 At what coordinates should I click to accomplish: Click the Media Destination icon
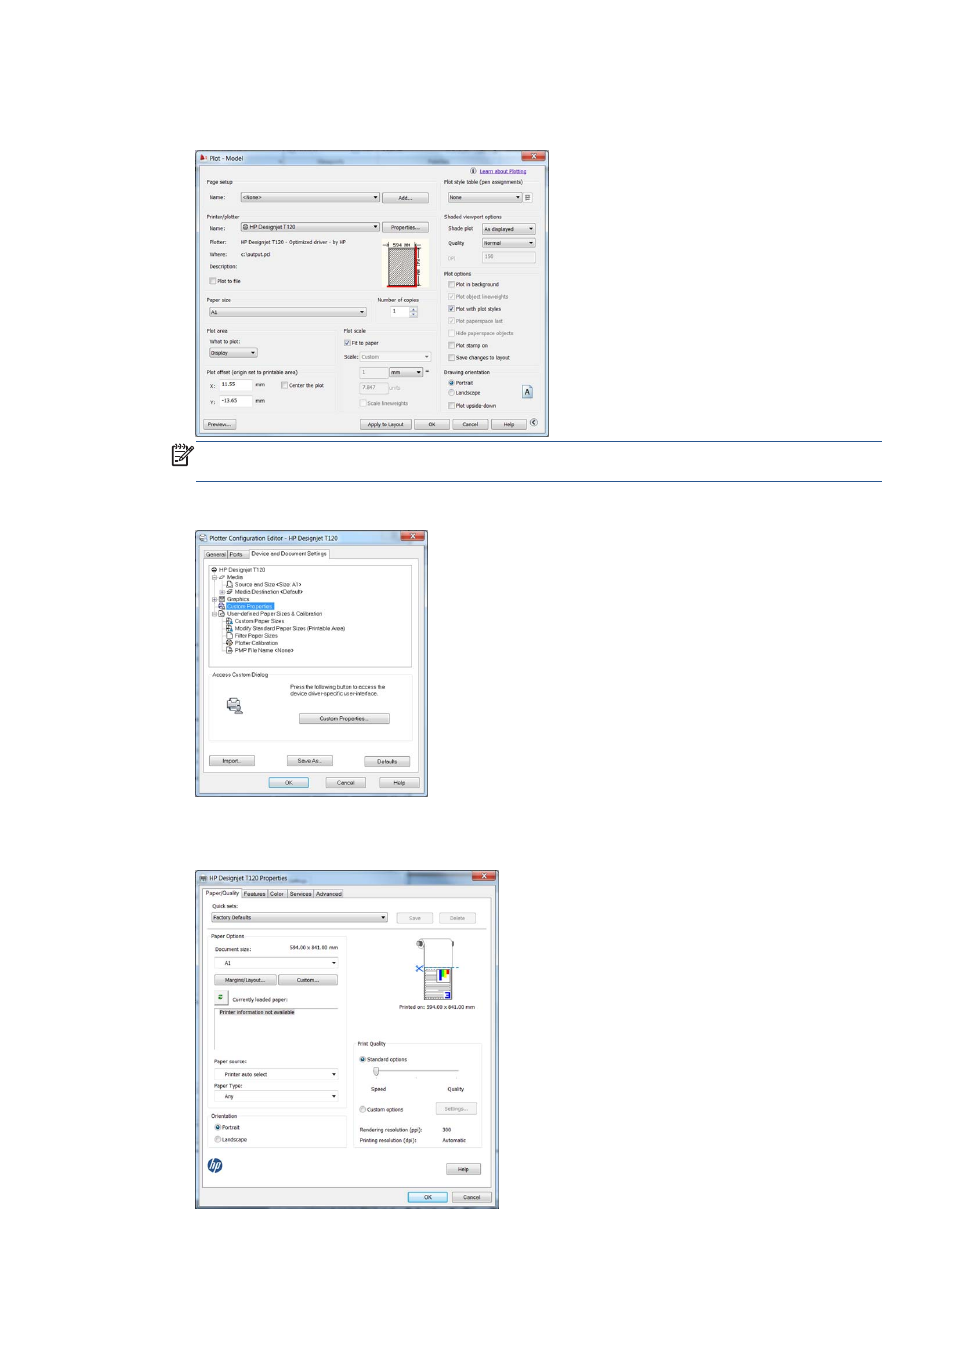pyautogui.click(x=230, y=592)
